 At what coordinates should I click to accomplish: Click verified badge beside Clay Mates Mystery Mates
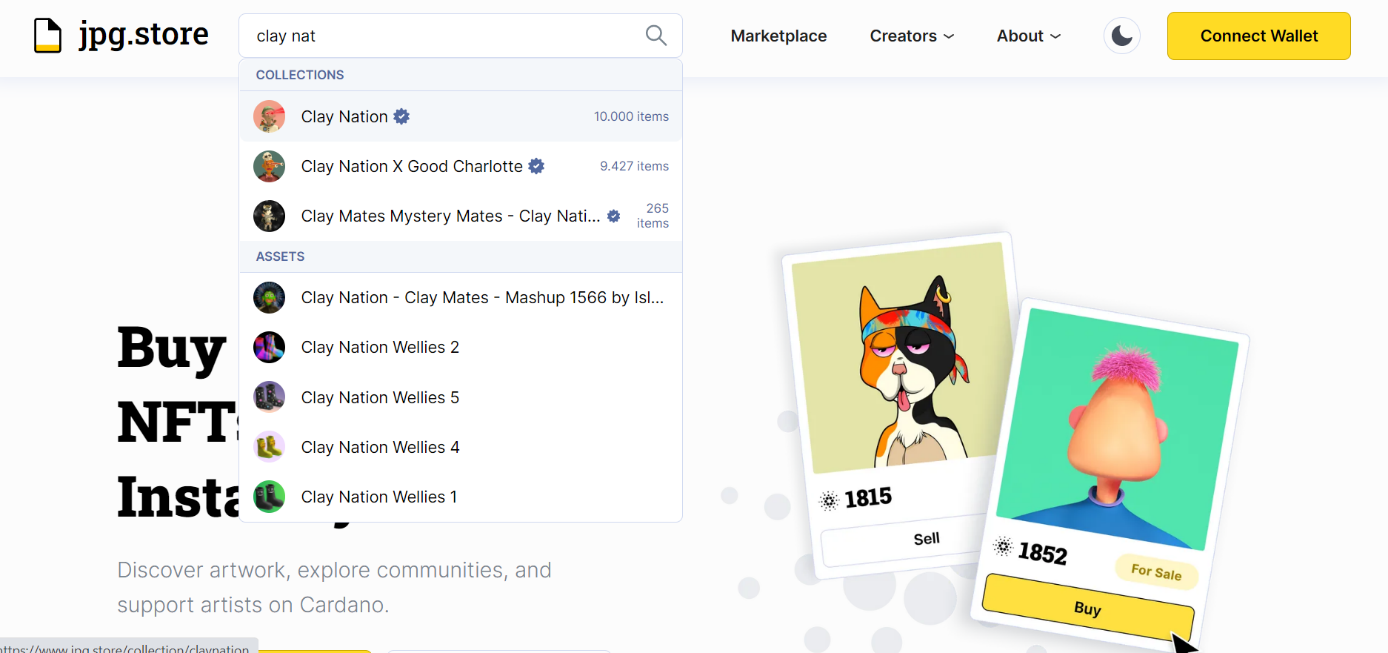tap(614, 216)
